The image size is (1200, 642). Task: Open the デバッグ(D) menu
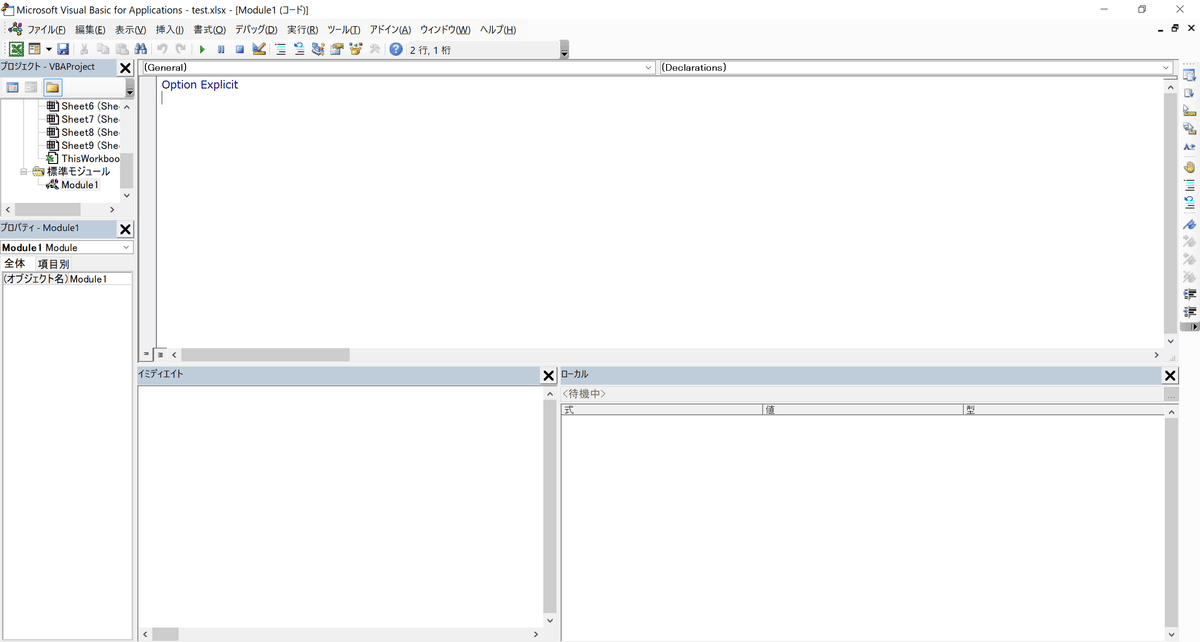click(x=256, y=30)
